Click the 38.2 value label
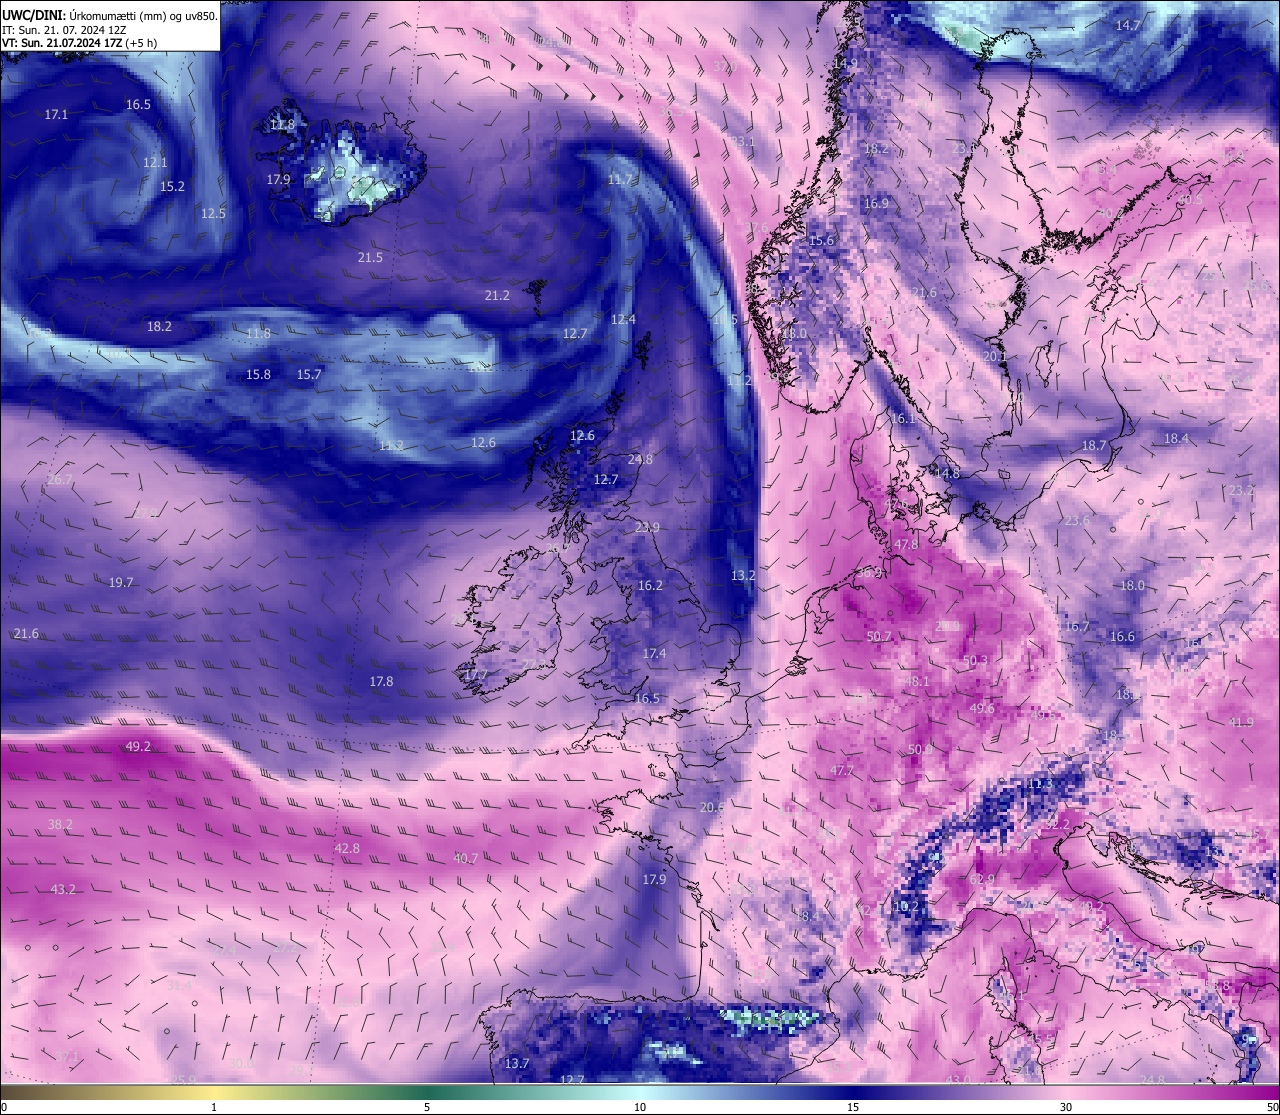The width and height of the screenshot is (1280, 1115). [x=60, y=824]
